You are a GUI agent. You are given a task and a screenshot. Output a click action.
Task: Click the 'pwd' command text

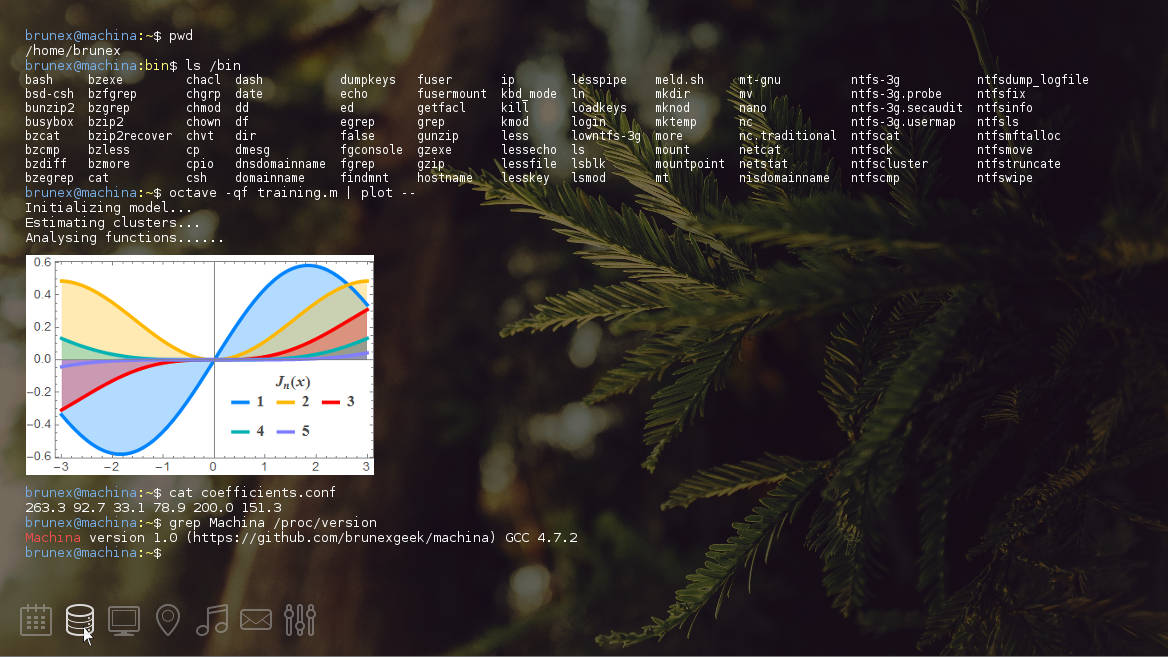pyautogui.click(x=181, y=36)
